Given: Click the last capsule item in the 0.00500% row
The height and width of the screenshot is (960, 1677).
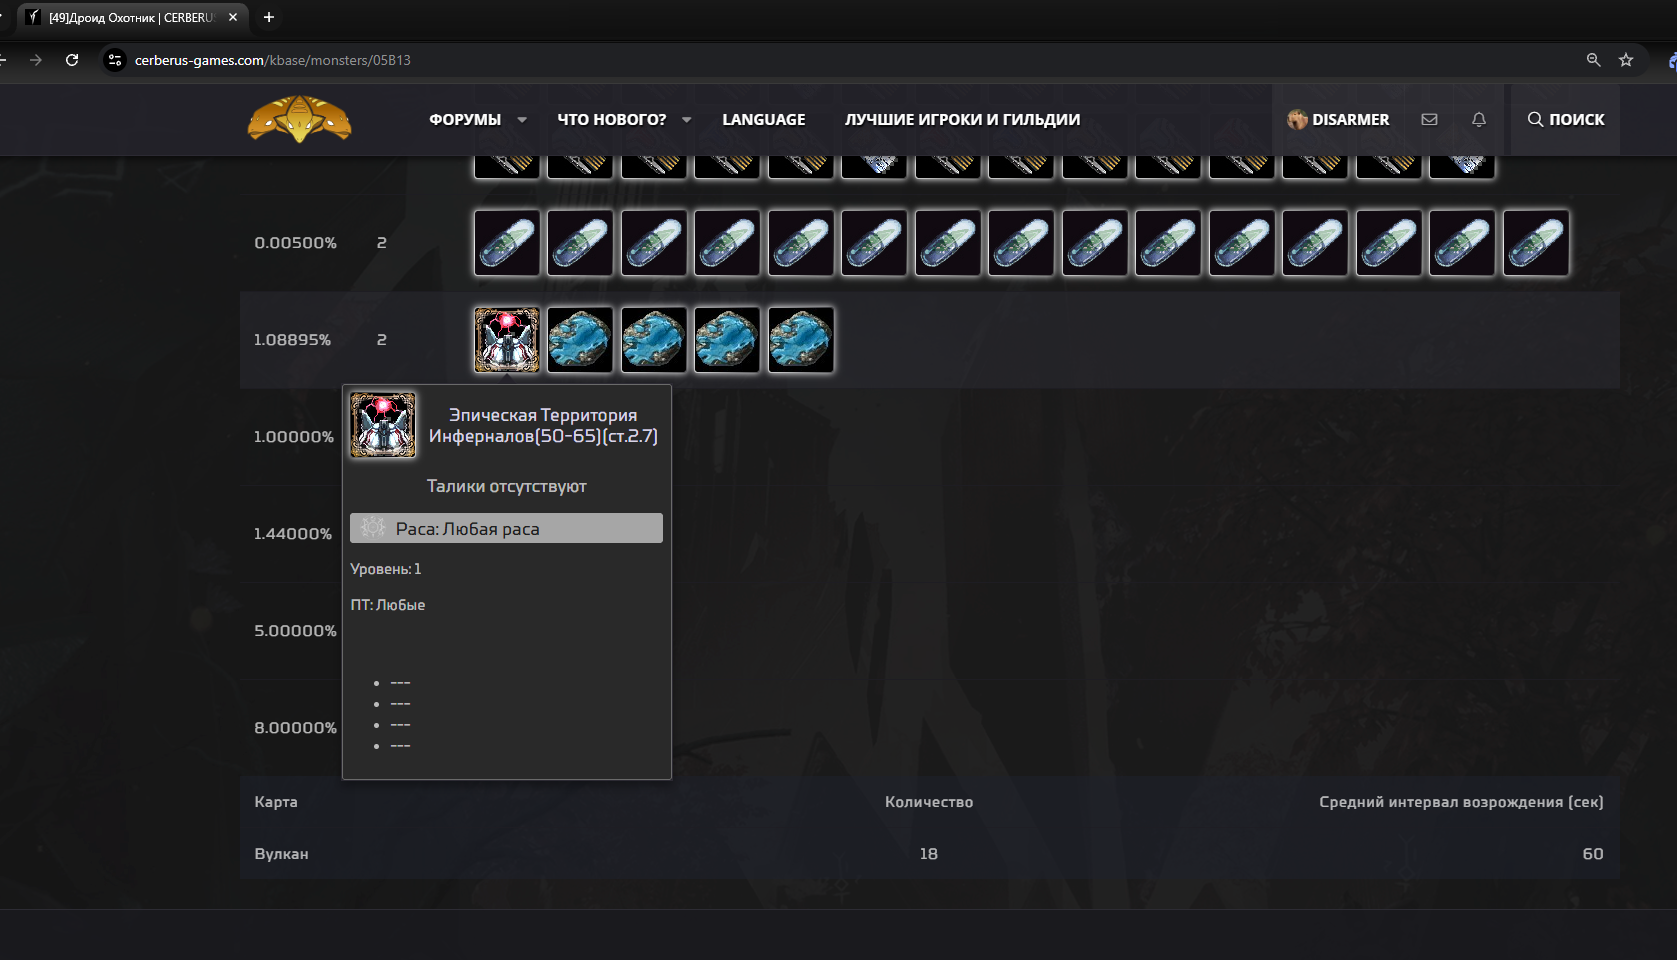Looking at the screenshot, I should click(1536, 243).
